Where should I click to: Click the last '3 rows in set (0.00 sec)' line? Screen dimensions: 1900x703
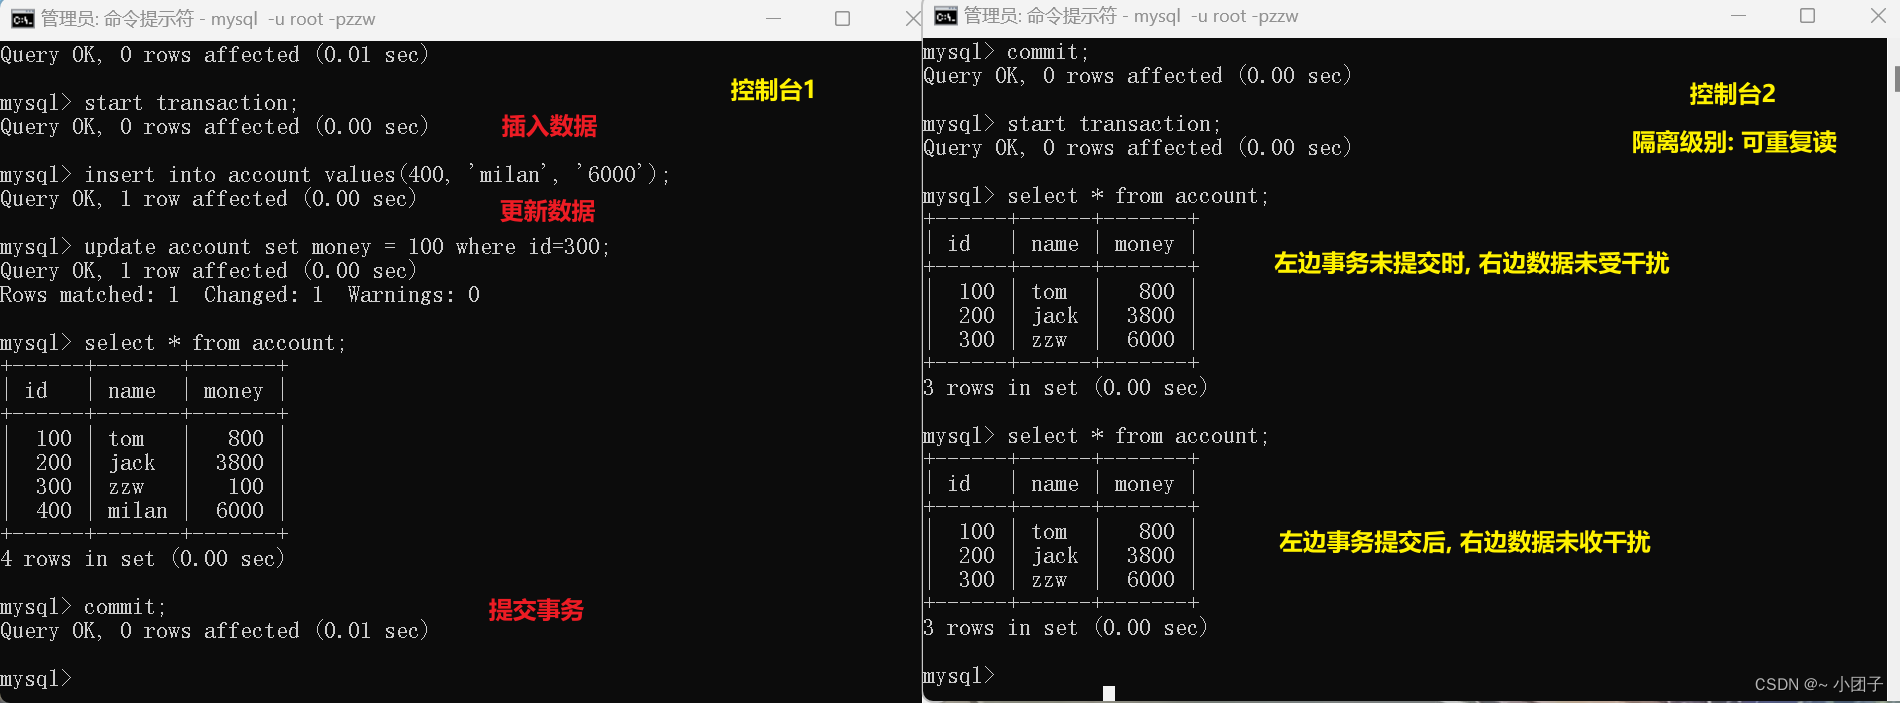[x=1065, y=628]
